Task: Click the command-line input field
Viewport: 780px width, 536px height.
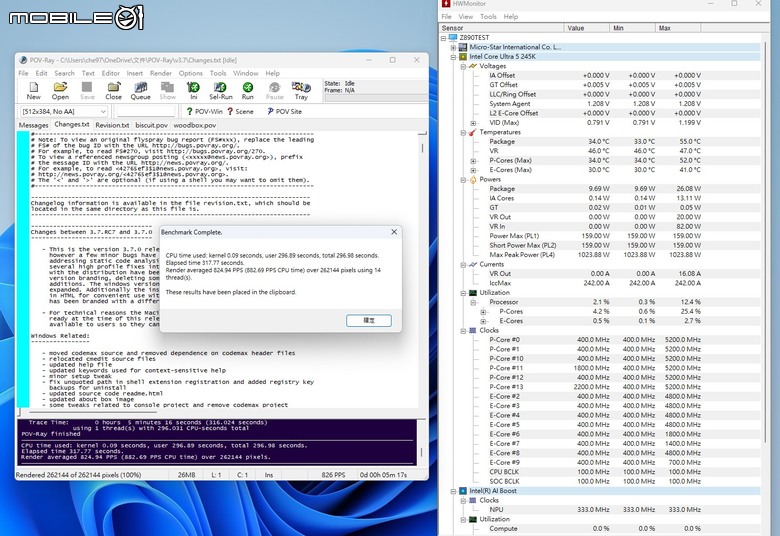Action: coord(146,111)
